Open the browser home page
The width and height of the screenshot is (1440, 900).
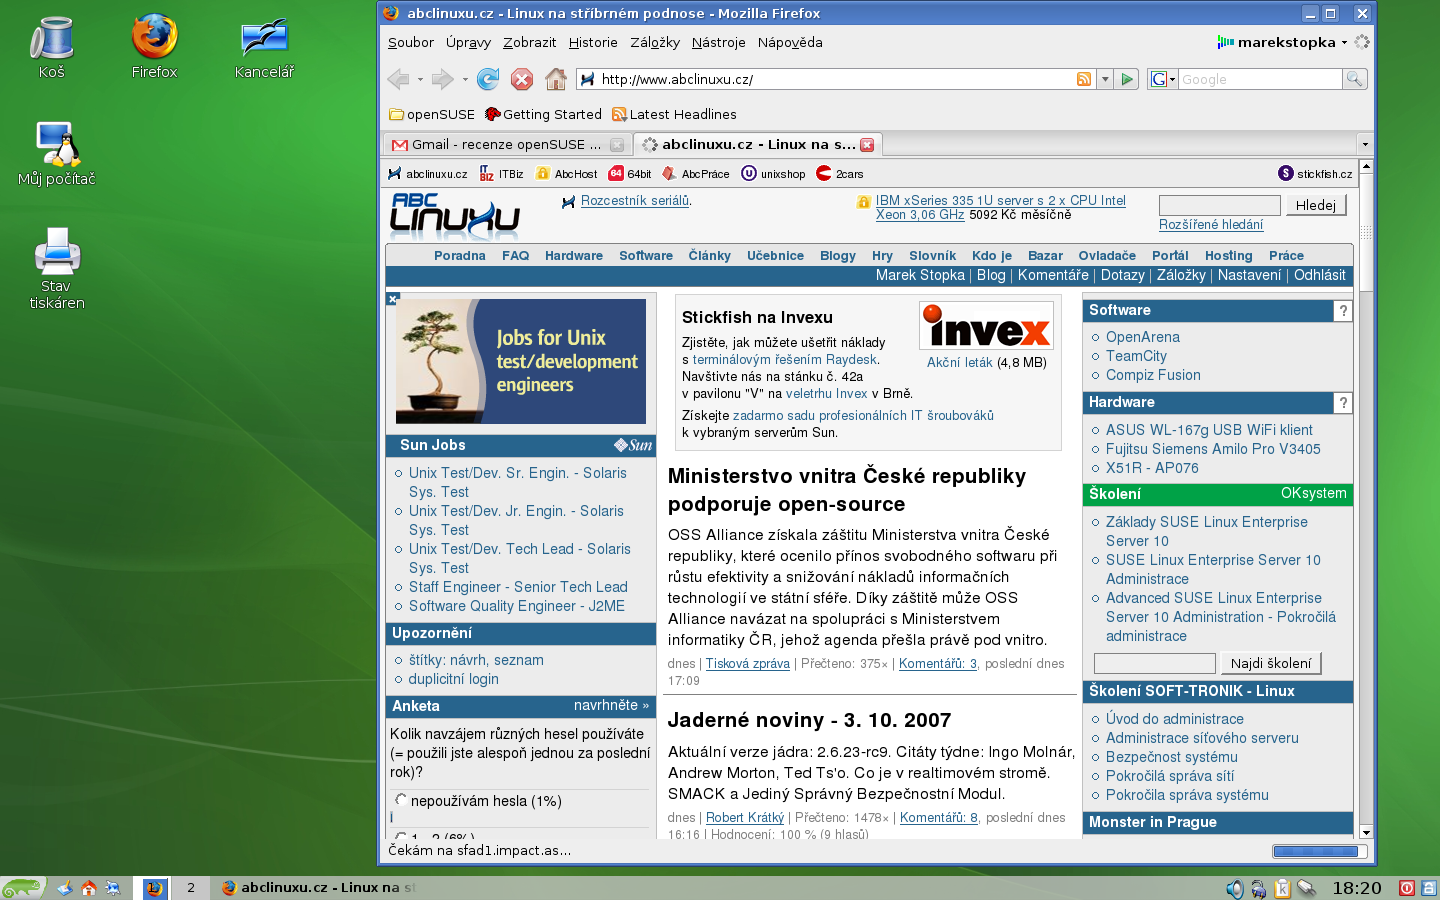click(556, 79)
